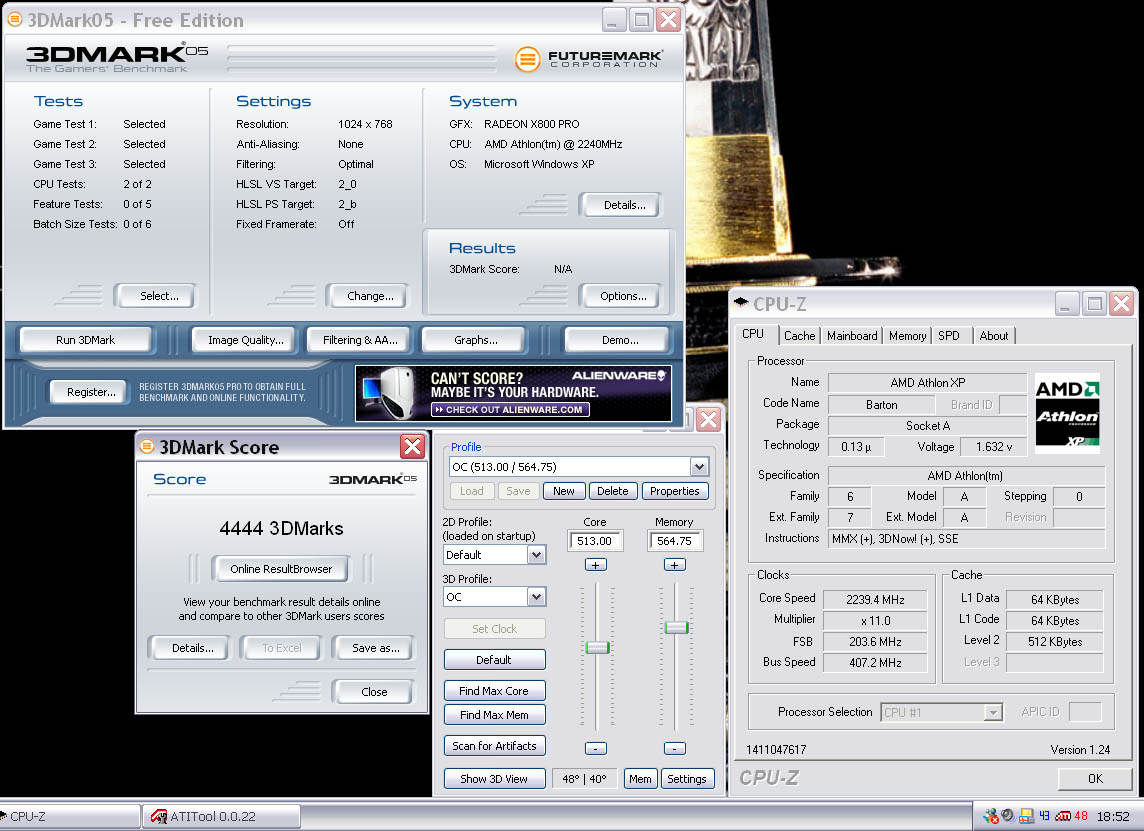Click Show 3D View

pyautogui.click(x=494, y=778)
